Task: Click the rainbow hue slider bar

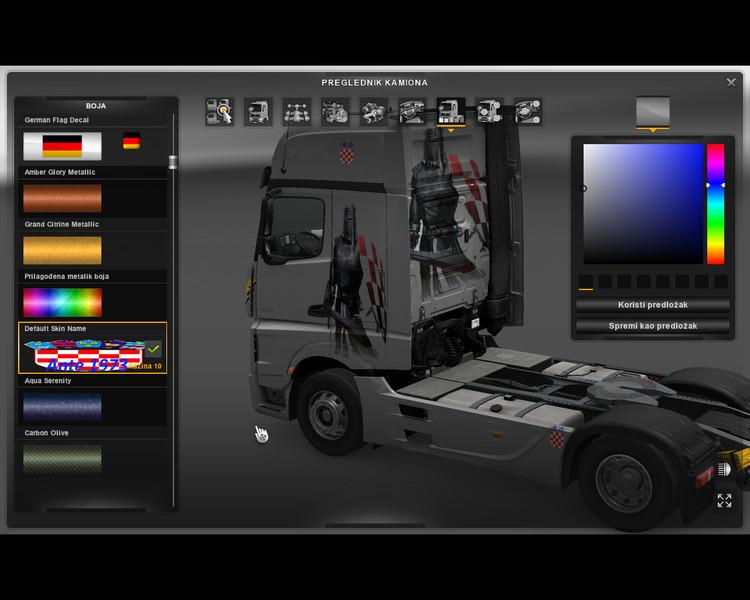Action: tap(715, 203)
